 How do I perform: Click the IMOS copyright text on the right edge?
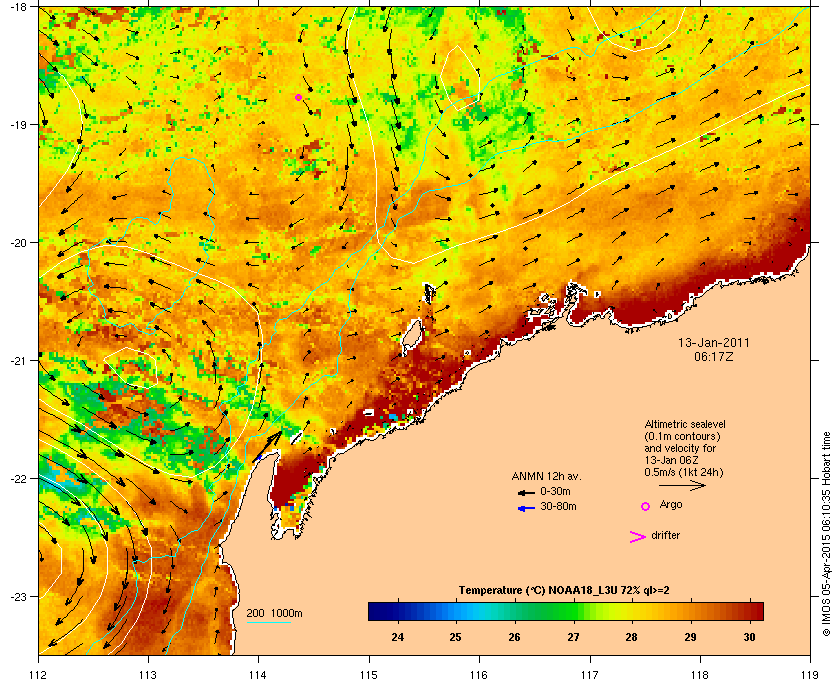tap(827, 535)
